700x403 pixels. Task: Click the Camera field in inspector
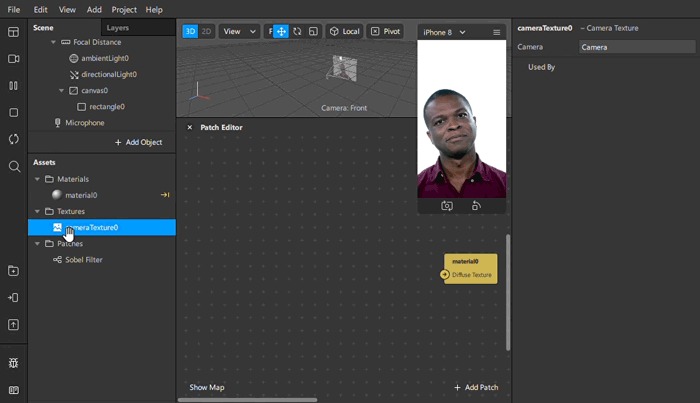637,47
